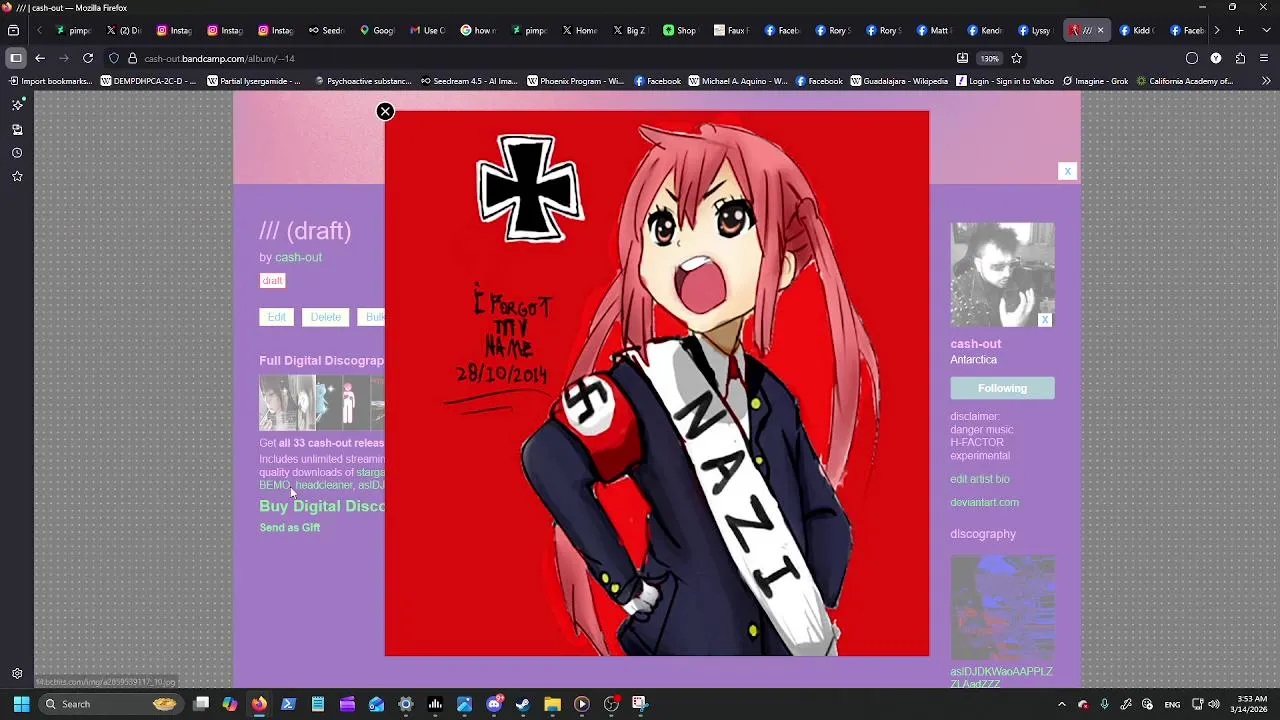Click the Full Digital Discography thumbnail strip
Screen dimensions: 1280x720
322,402
